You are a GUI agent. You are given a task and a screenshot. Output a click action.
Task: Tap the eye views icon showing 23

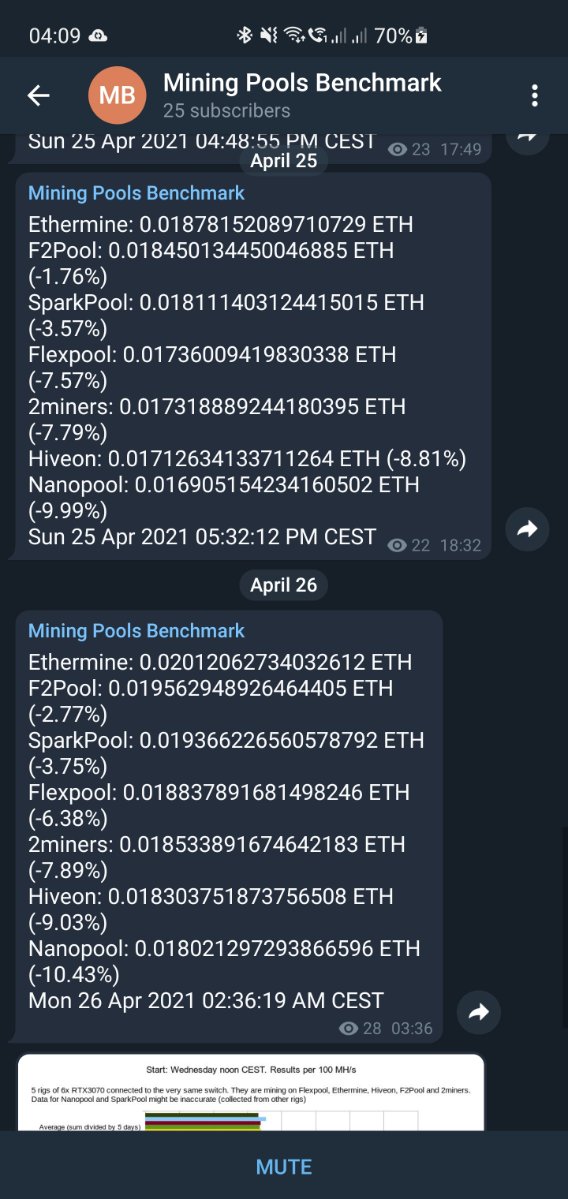coord(397,149)
